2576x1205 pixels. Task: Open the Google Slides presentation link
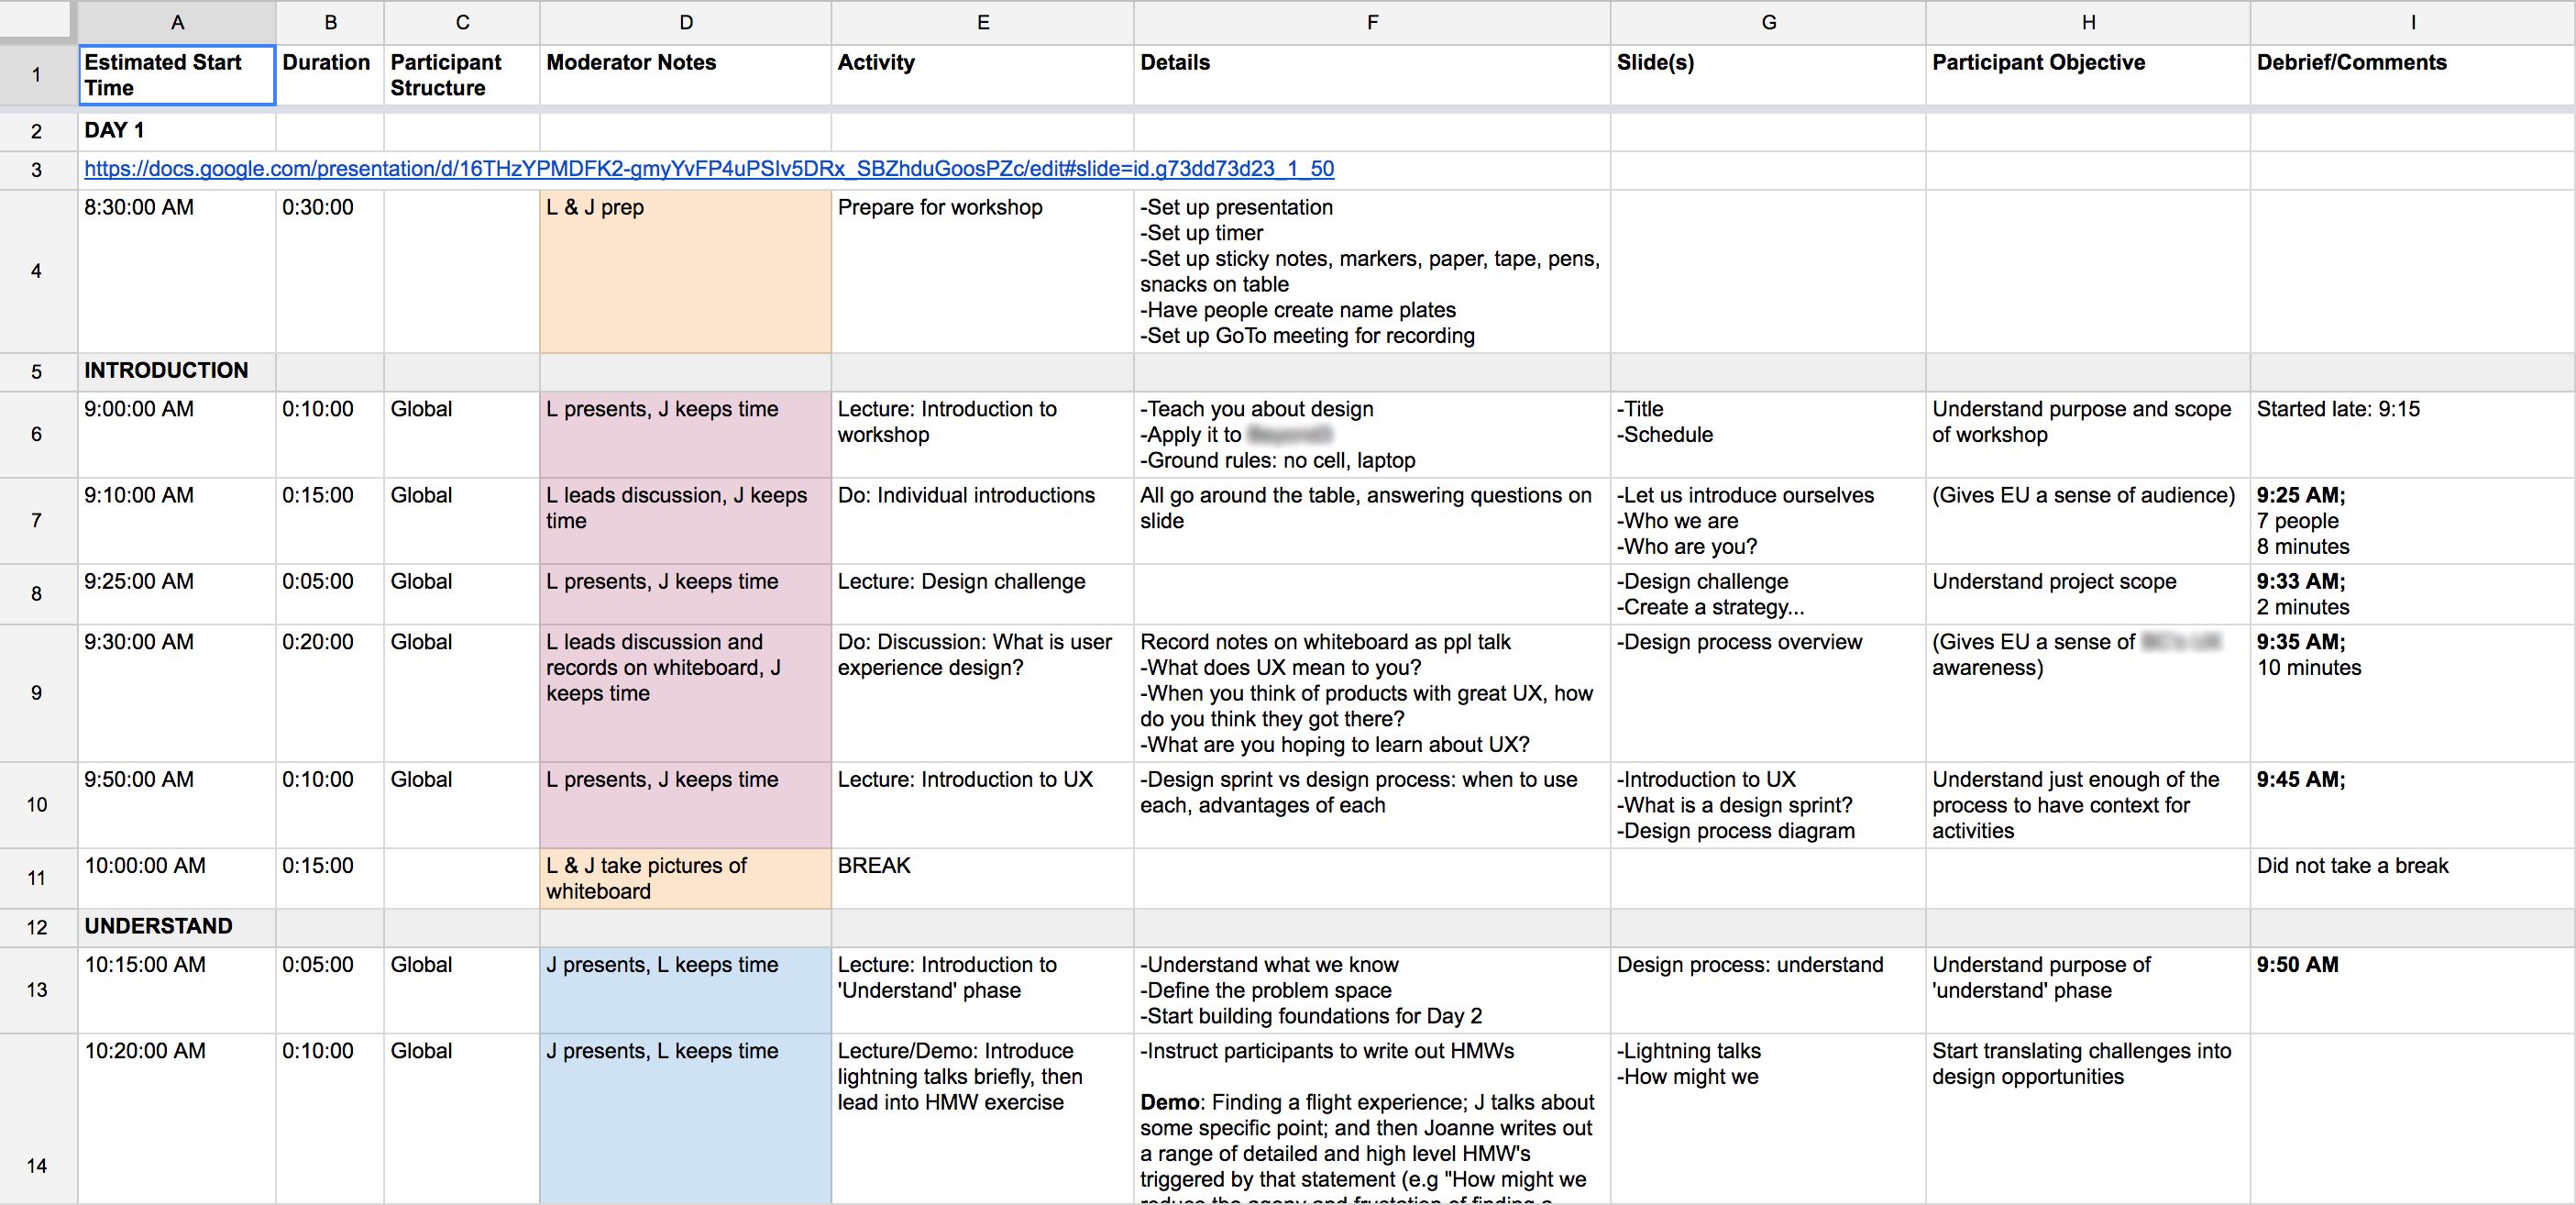coord(708,169)
